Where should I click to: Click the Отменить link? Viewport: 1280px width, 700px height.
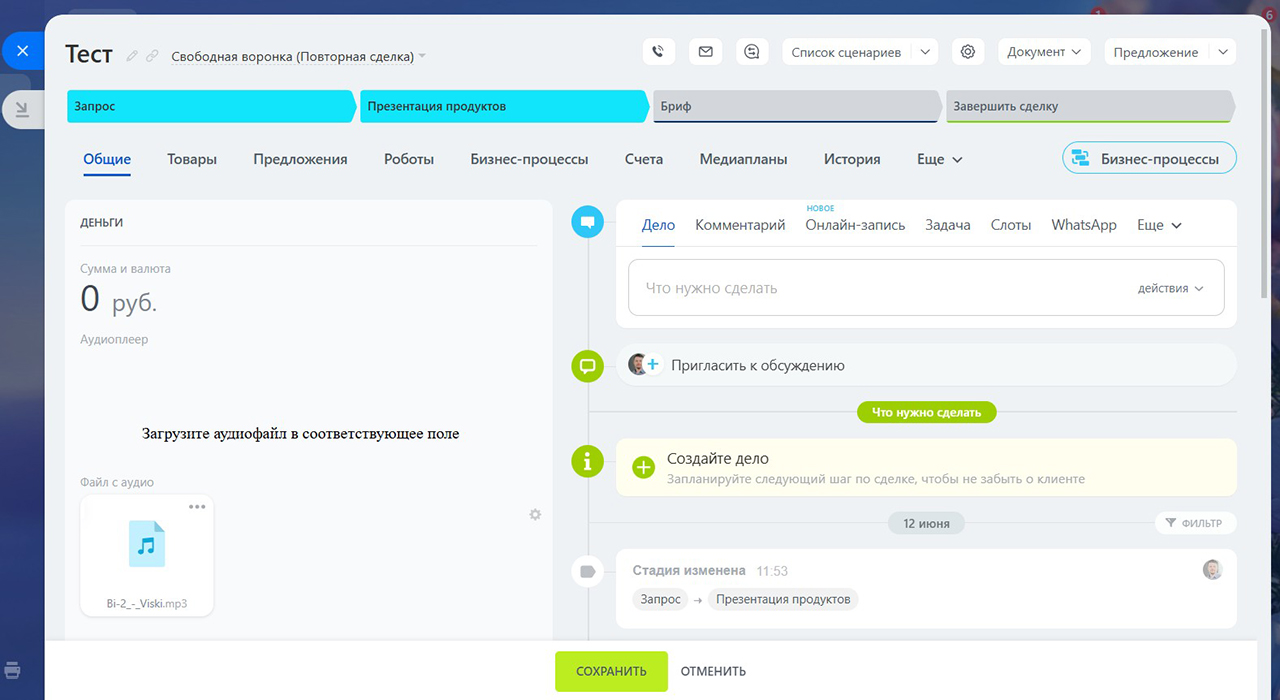click(x=713, y=671)
